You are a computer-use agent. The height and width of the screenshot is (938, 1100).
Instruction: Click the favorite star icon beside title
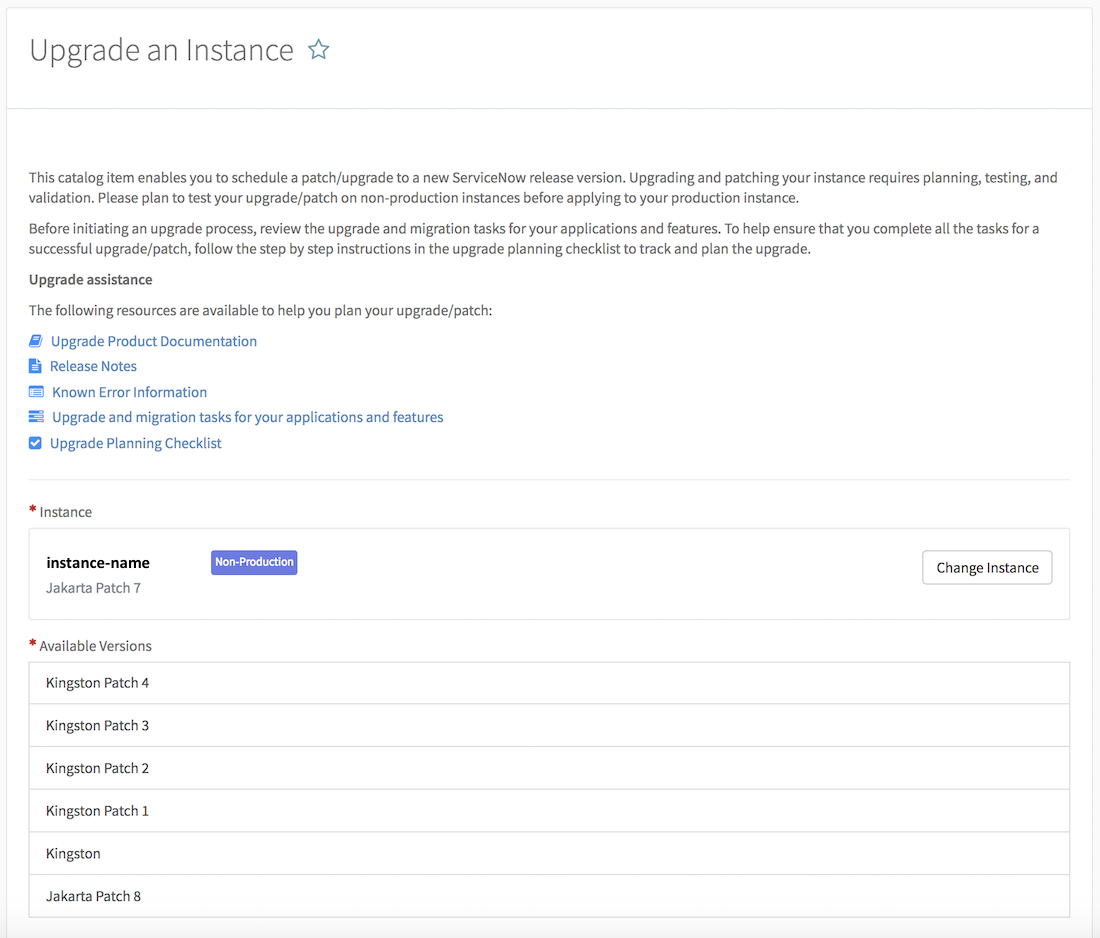click(x=318, y=50)
